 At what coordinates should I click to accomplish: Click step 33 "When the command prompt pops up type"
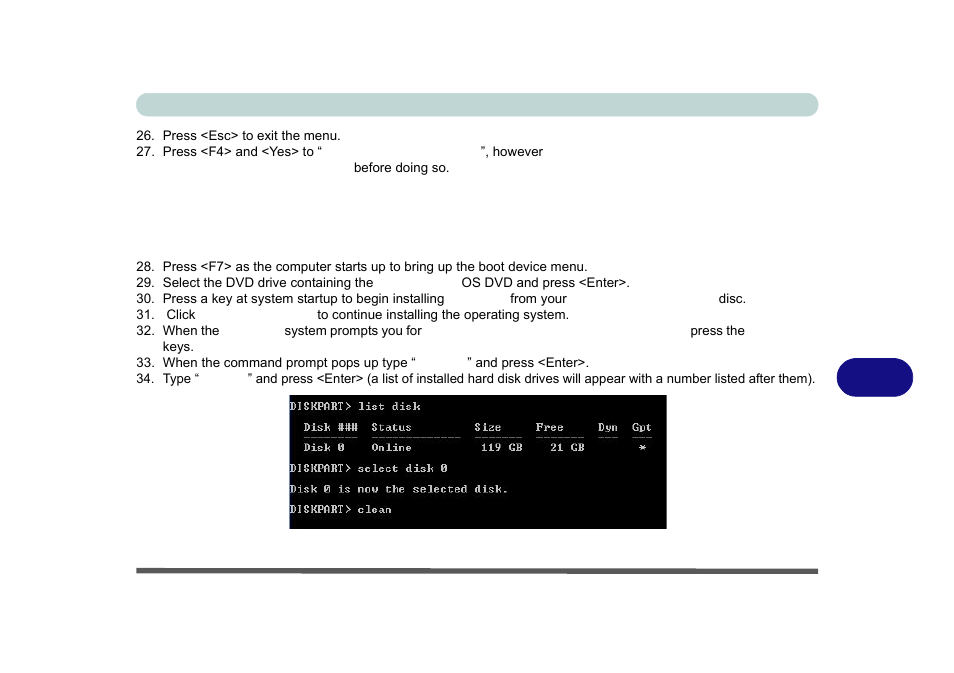tap(285, 363)
